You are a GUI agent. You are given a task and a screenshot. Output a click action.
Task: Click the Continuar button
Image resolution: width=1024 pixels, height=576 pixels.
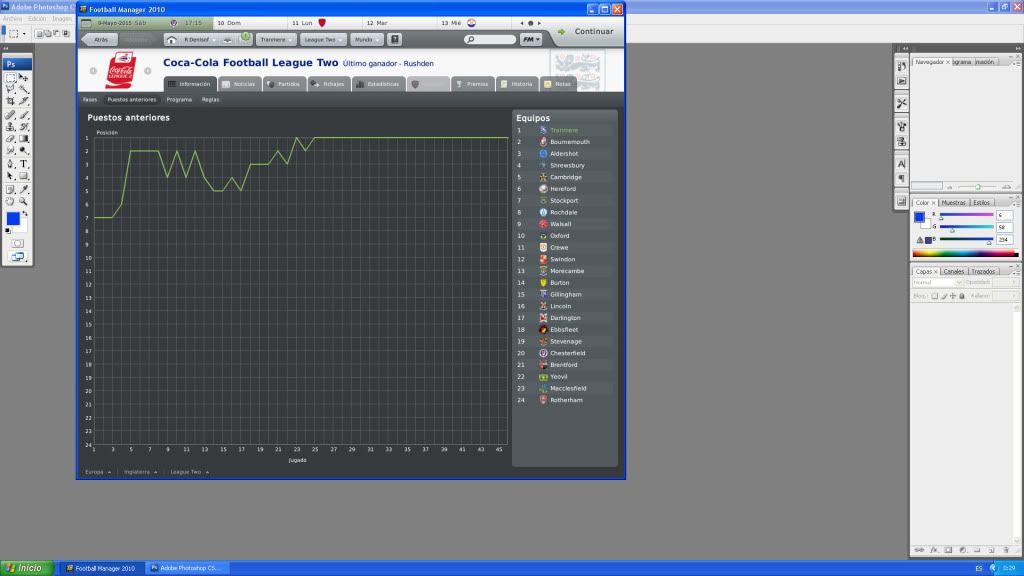[587, 31]
